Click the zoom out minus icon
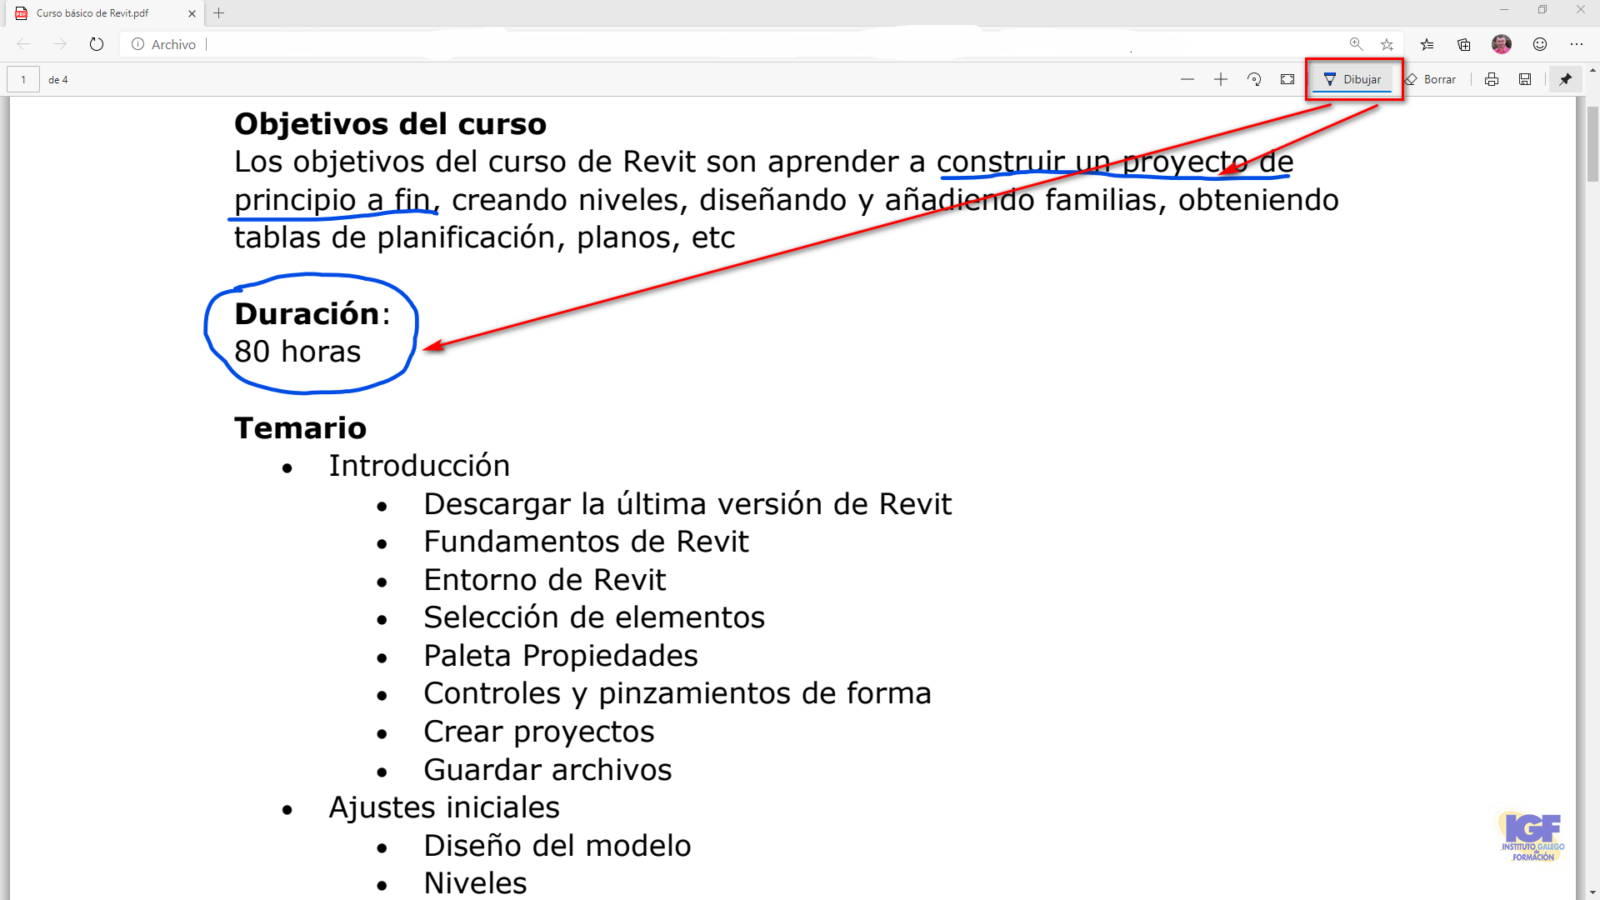The width and height of the screenshot is (1600, 900). 1187,79
